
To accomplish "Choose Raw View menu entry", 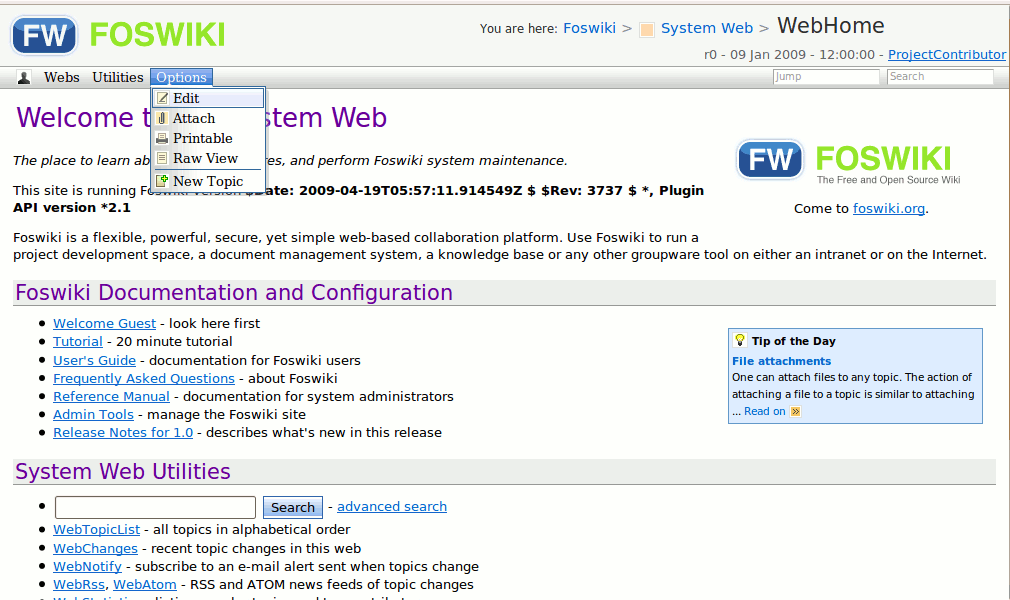I will pos(208,158).
